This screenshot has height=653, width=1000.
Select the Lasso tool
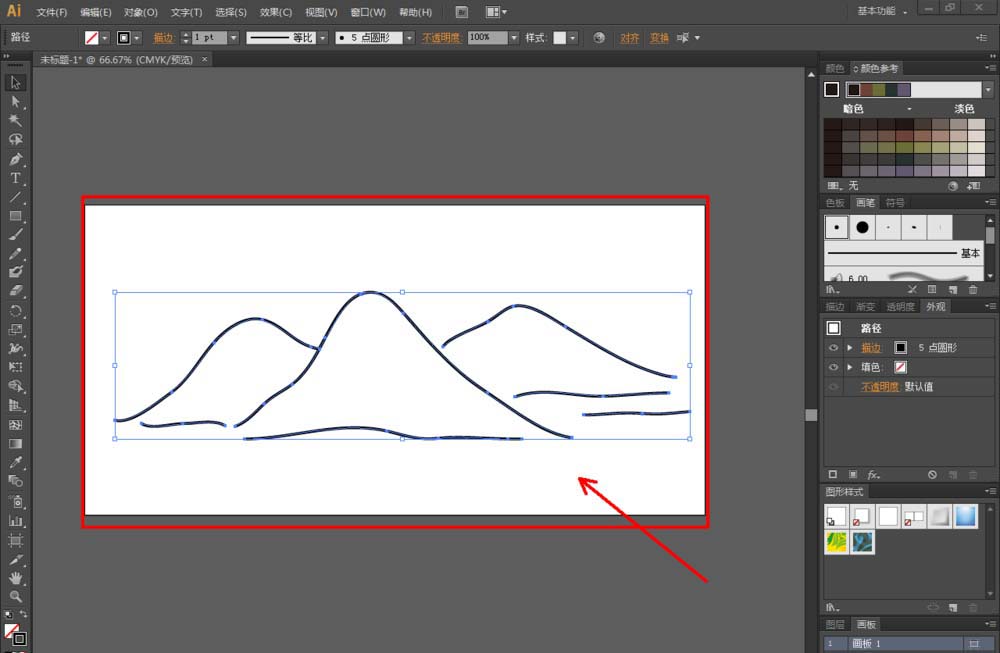[15, 140]
